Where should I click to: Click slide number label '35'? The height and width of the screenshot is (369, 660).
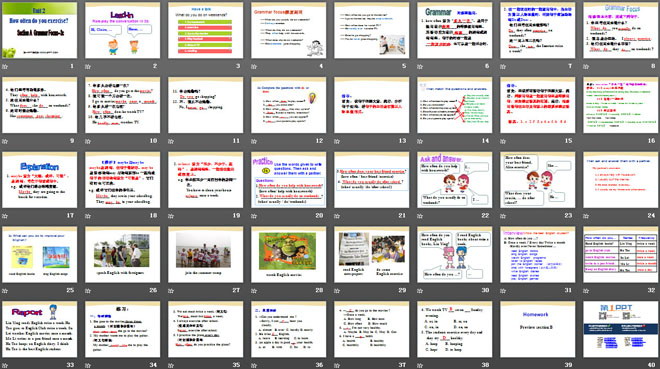click(236, 365)
